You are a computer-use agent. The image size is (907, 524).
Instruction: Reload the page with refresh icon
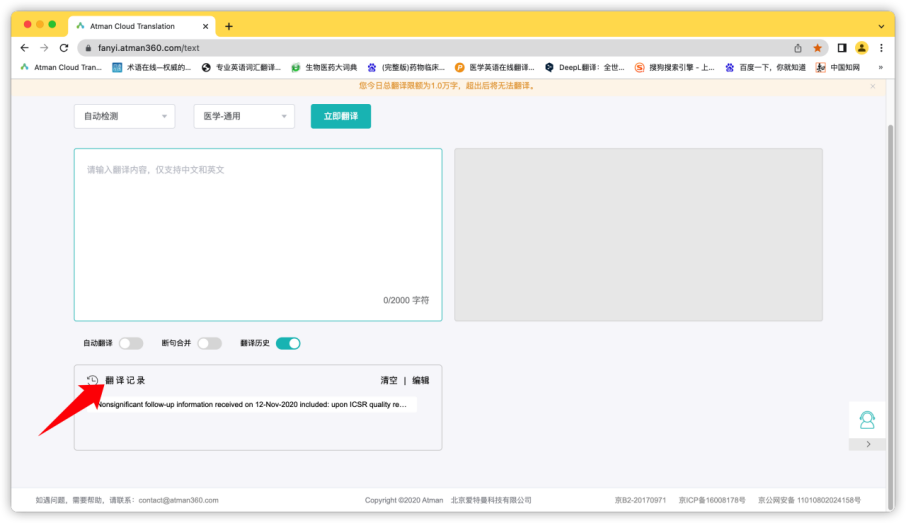coord(64,48)
